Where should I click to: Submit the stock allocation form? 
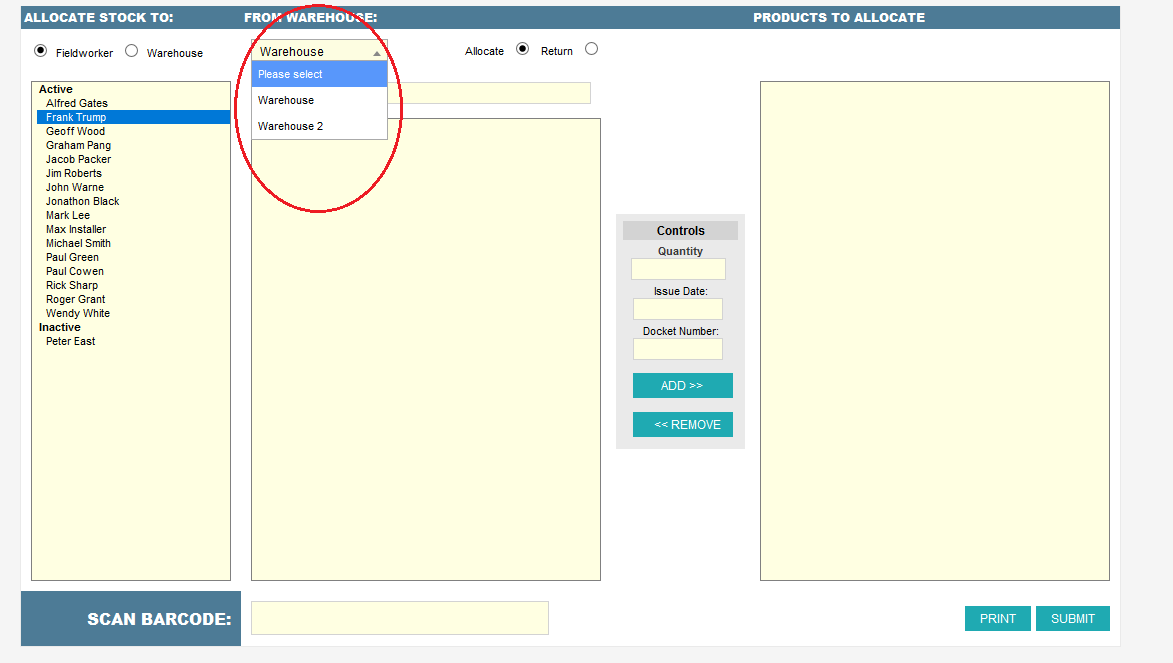[1072, 619]
